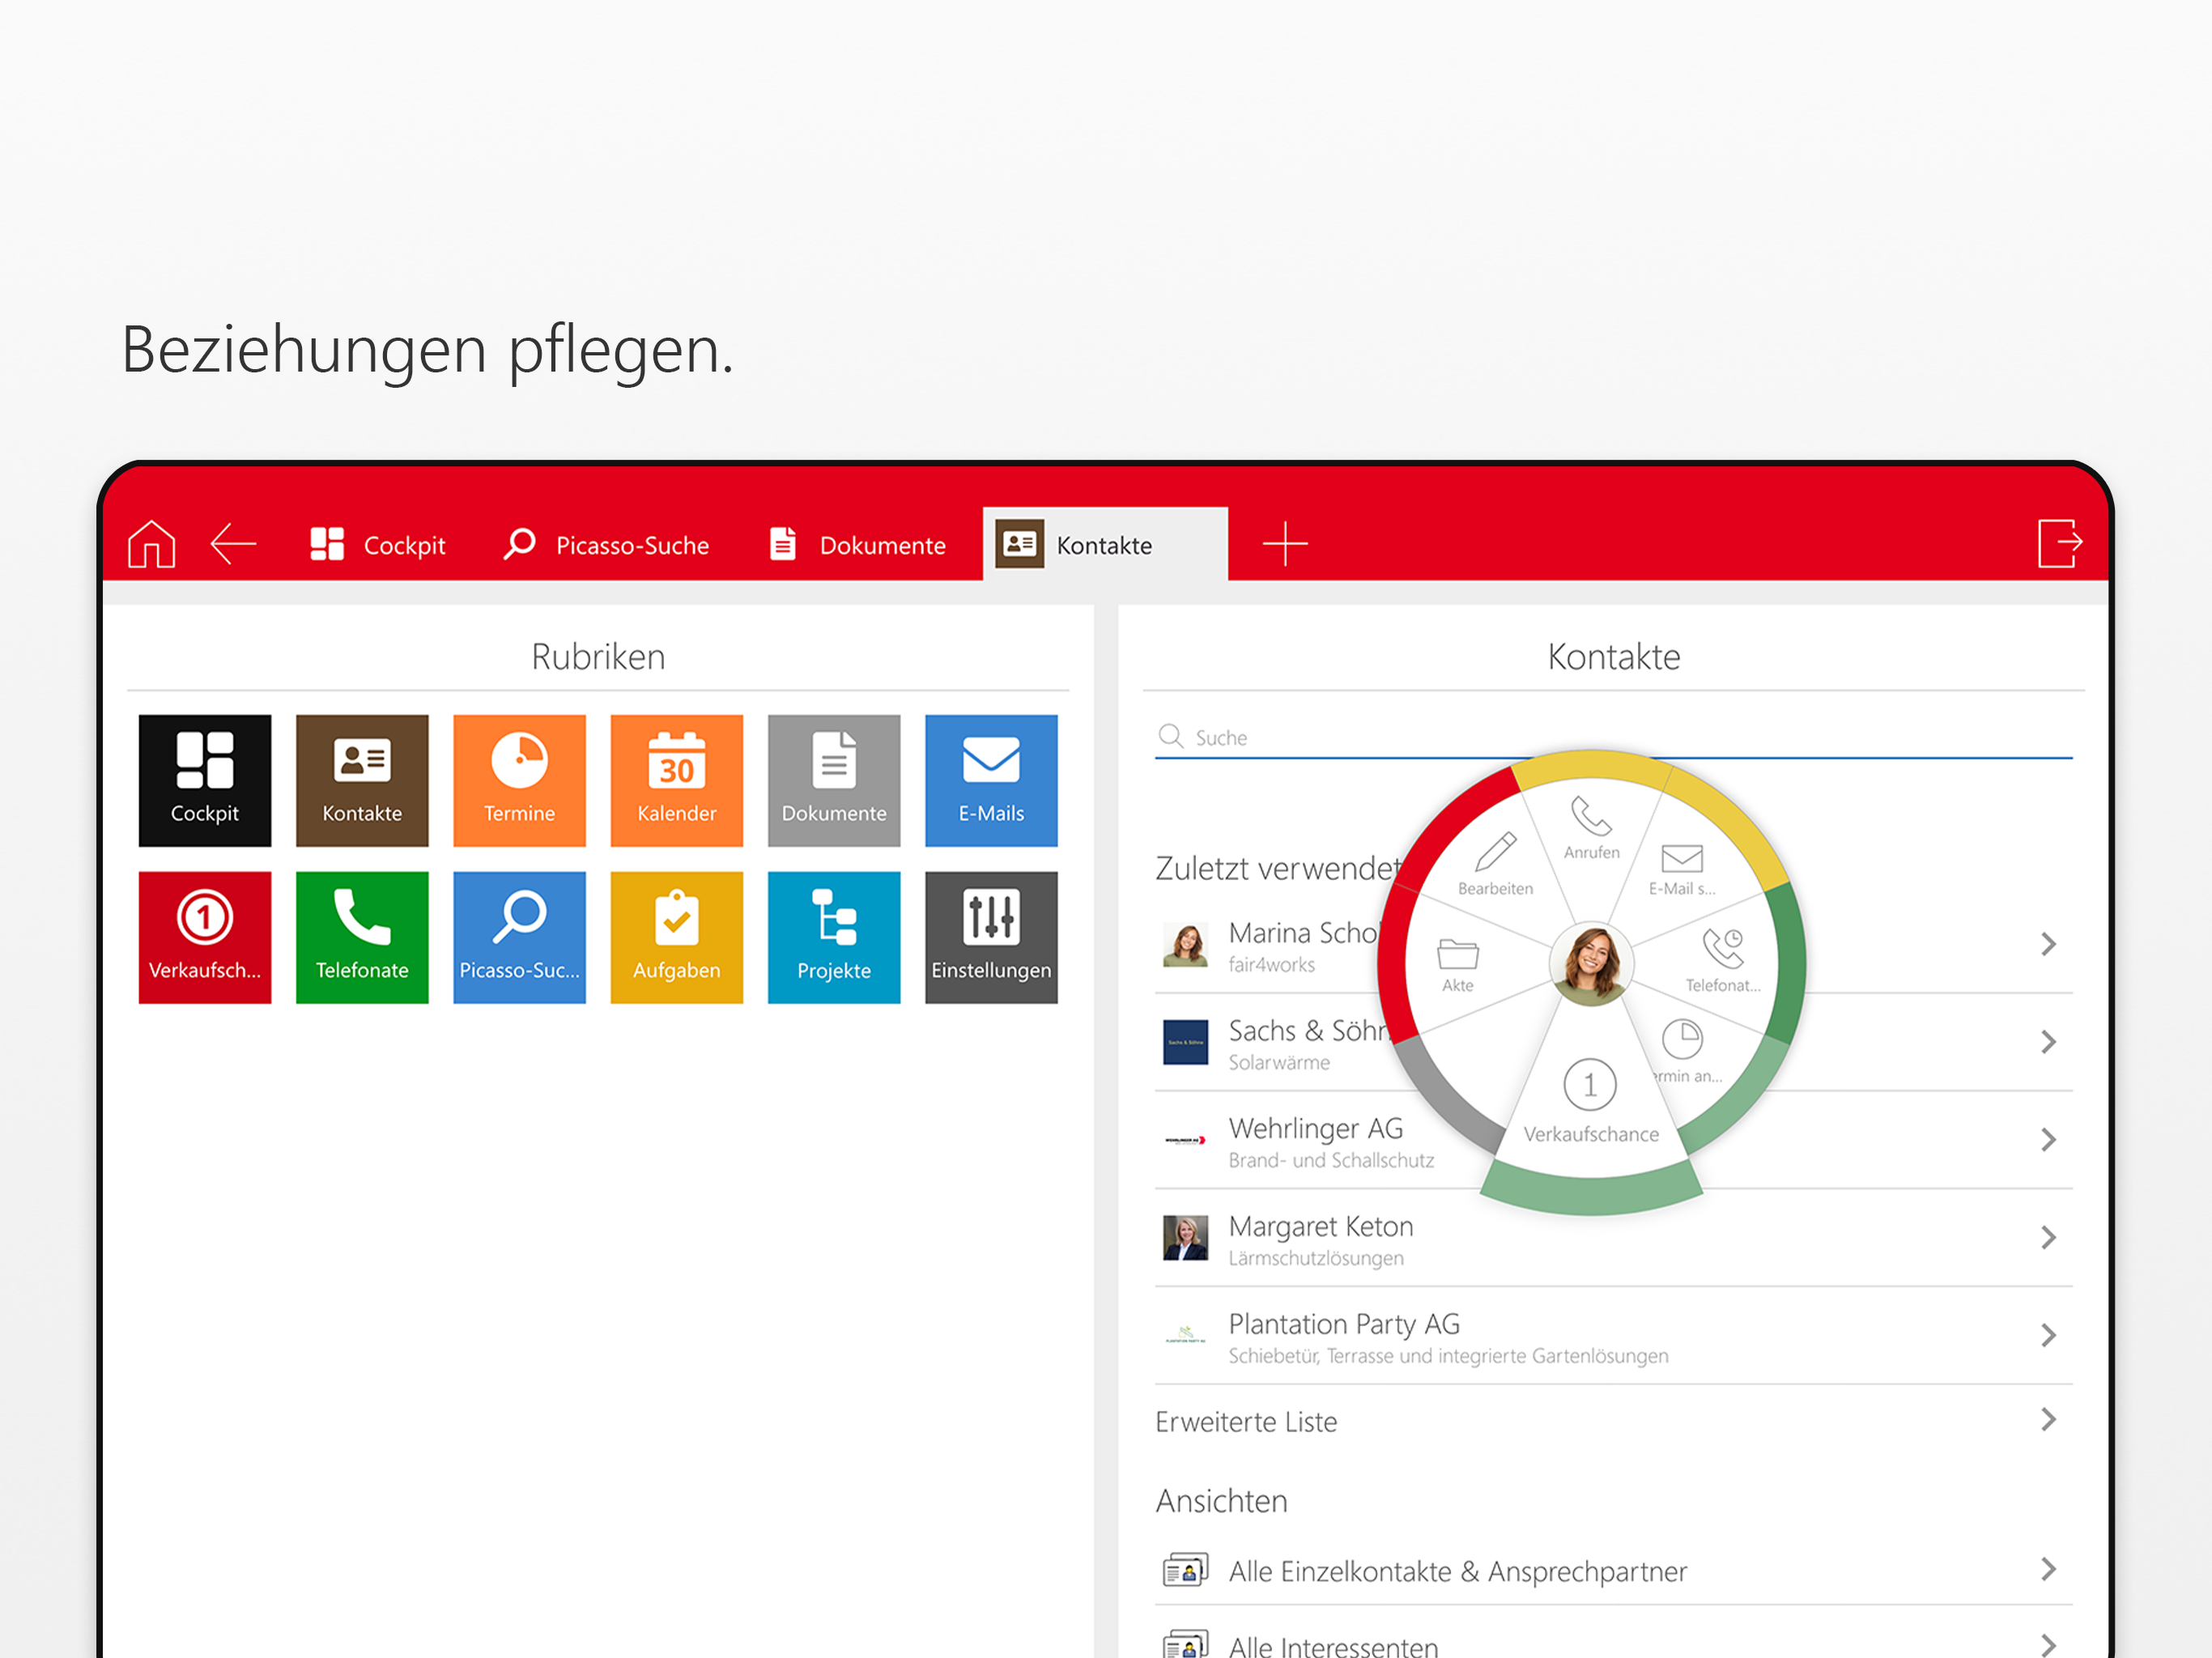2212x1658 pixels.
Task: Click the home icon in the top bar
Action: 152,544
